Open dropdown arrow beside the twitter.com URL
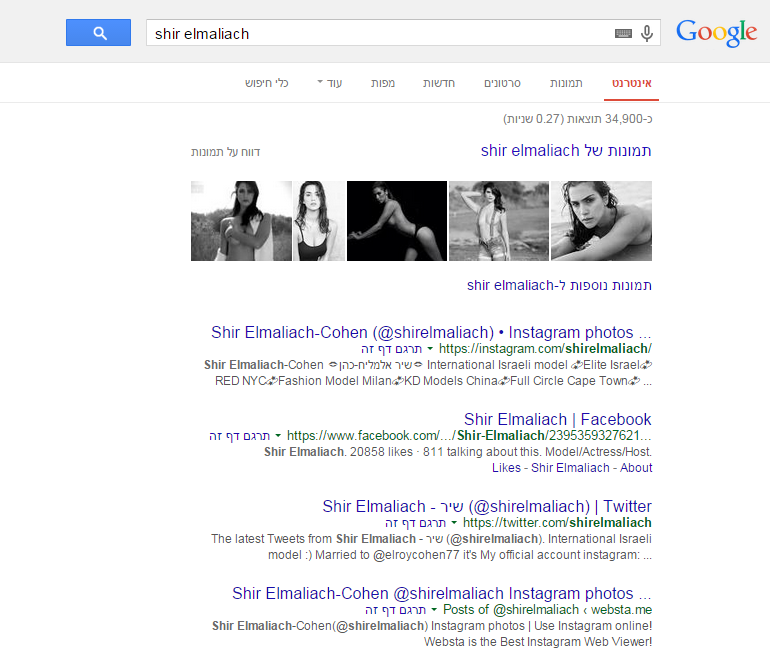Screen dimensions: 770x664 click(454, 523)
